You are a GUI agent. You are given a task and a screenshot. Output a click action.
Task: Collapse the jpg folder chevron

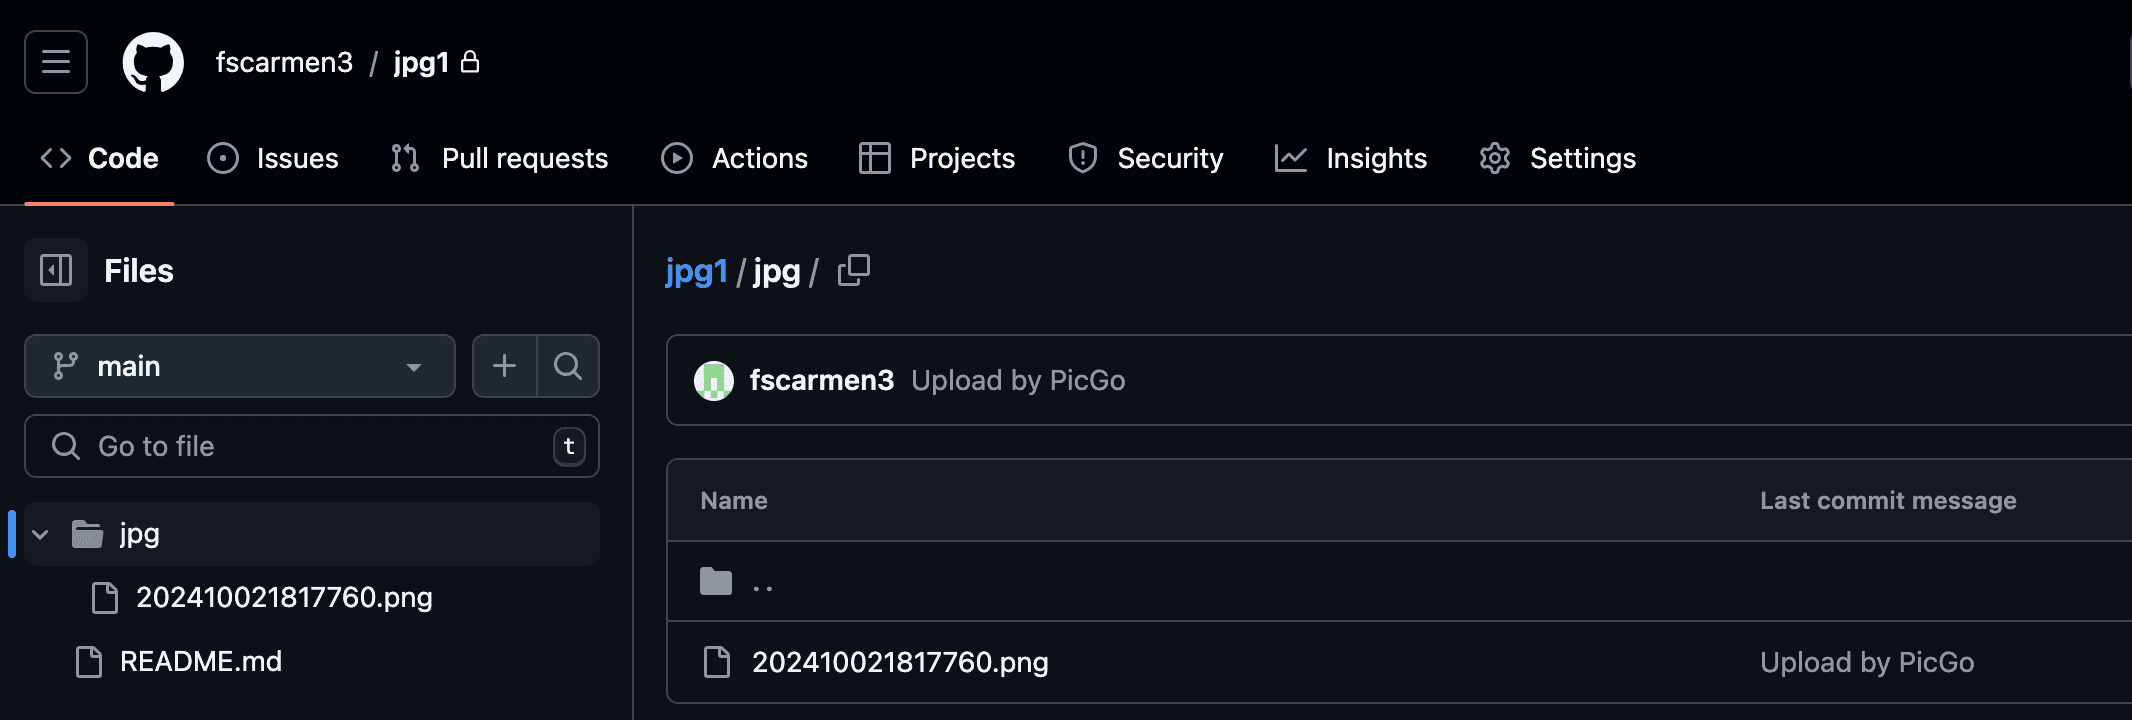40,534
